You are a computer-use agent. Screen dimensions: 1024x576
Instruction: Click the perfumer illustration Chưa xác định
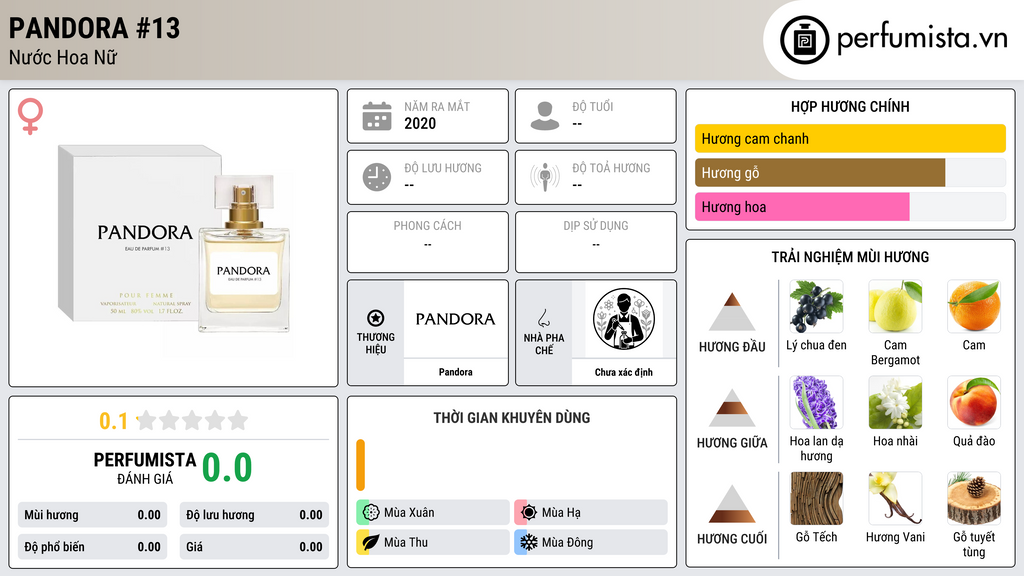pos(624,319)
